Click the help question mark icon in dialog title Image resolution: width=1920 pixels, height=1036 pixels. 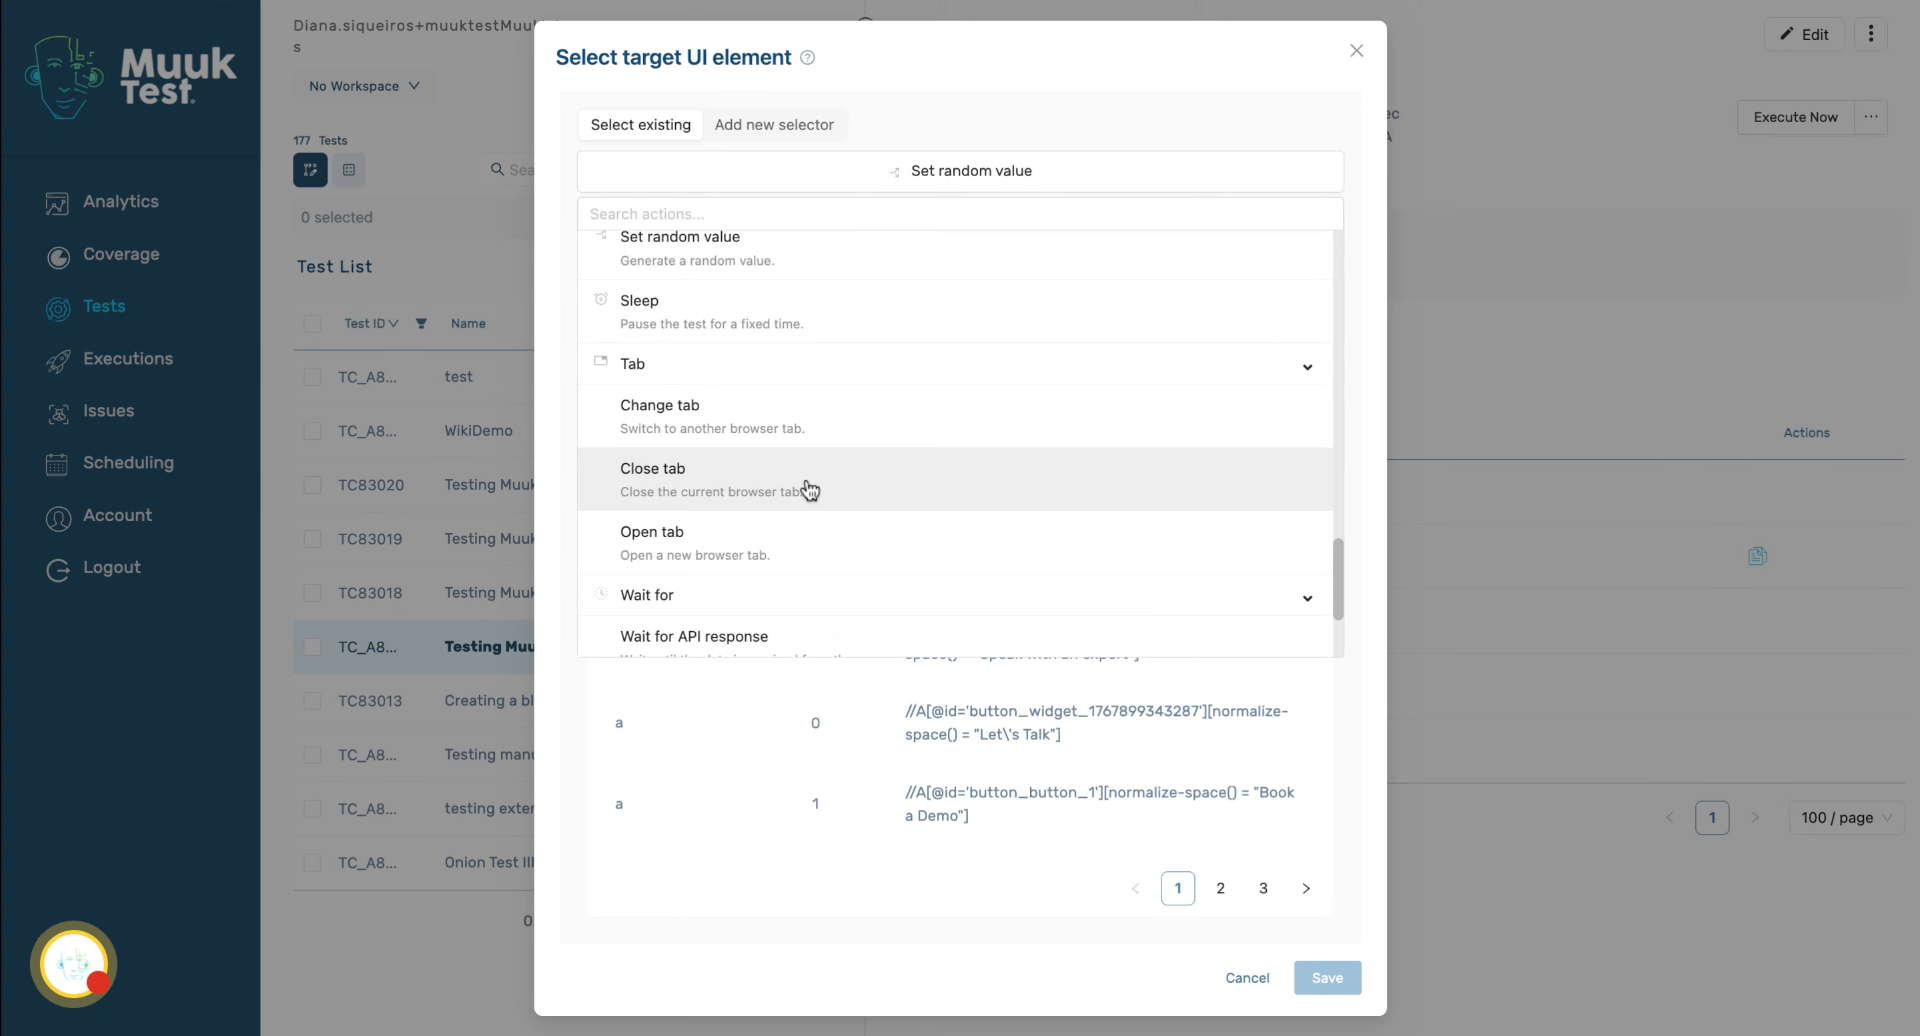pyautogui.click(x=808, y=58)
